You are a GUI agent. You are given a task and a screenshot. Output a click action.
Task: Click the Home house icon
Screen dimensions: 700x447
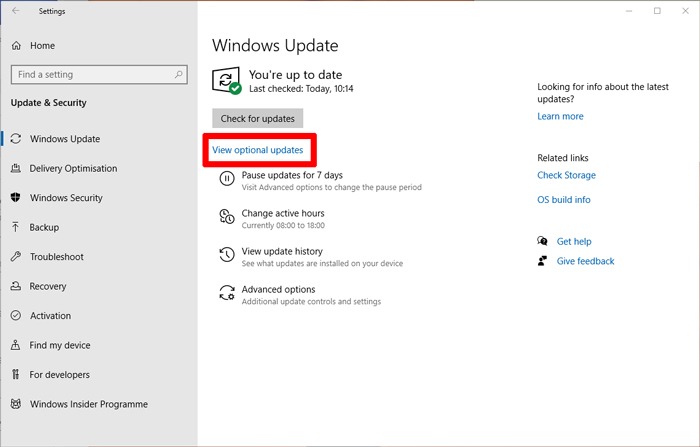(x=17, y=46)
